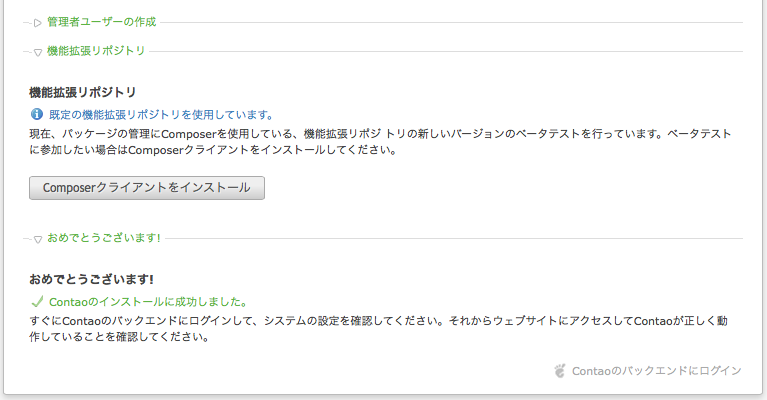Collapse the 機能拡張リポジトリ section triangle
The image size is (767, 400).
[x=38, y=52]
